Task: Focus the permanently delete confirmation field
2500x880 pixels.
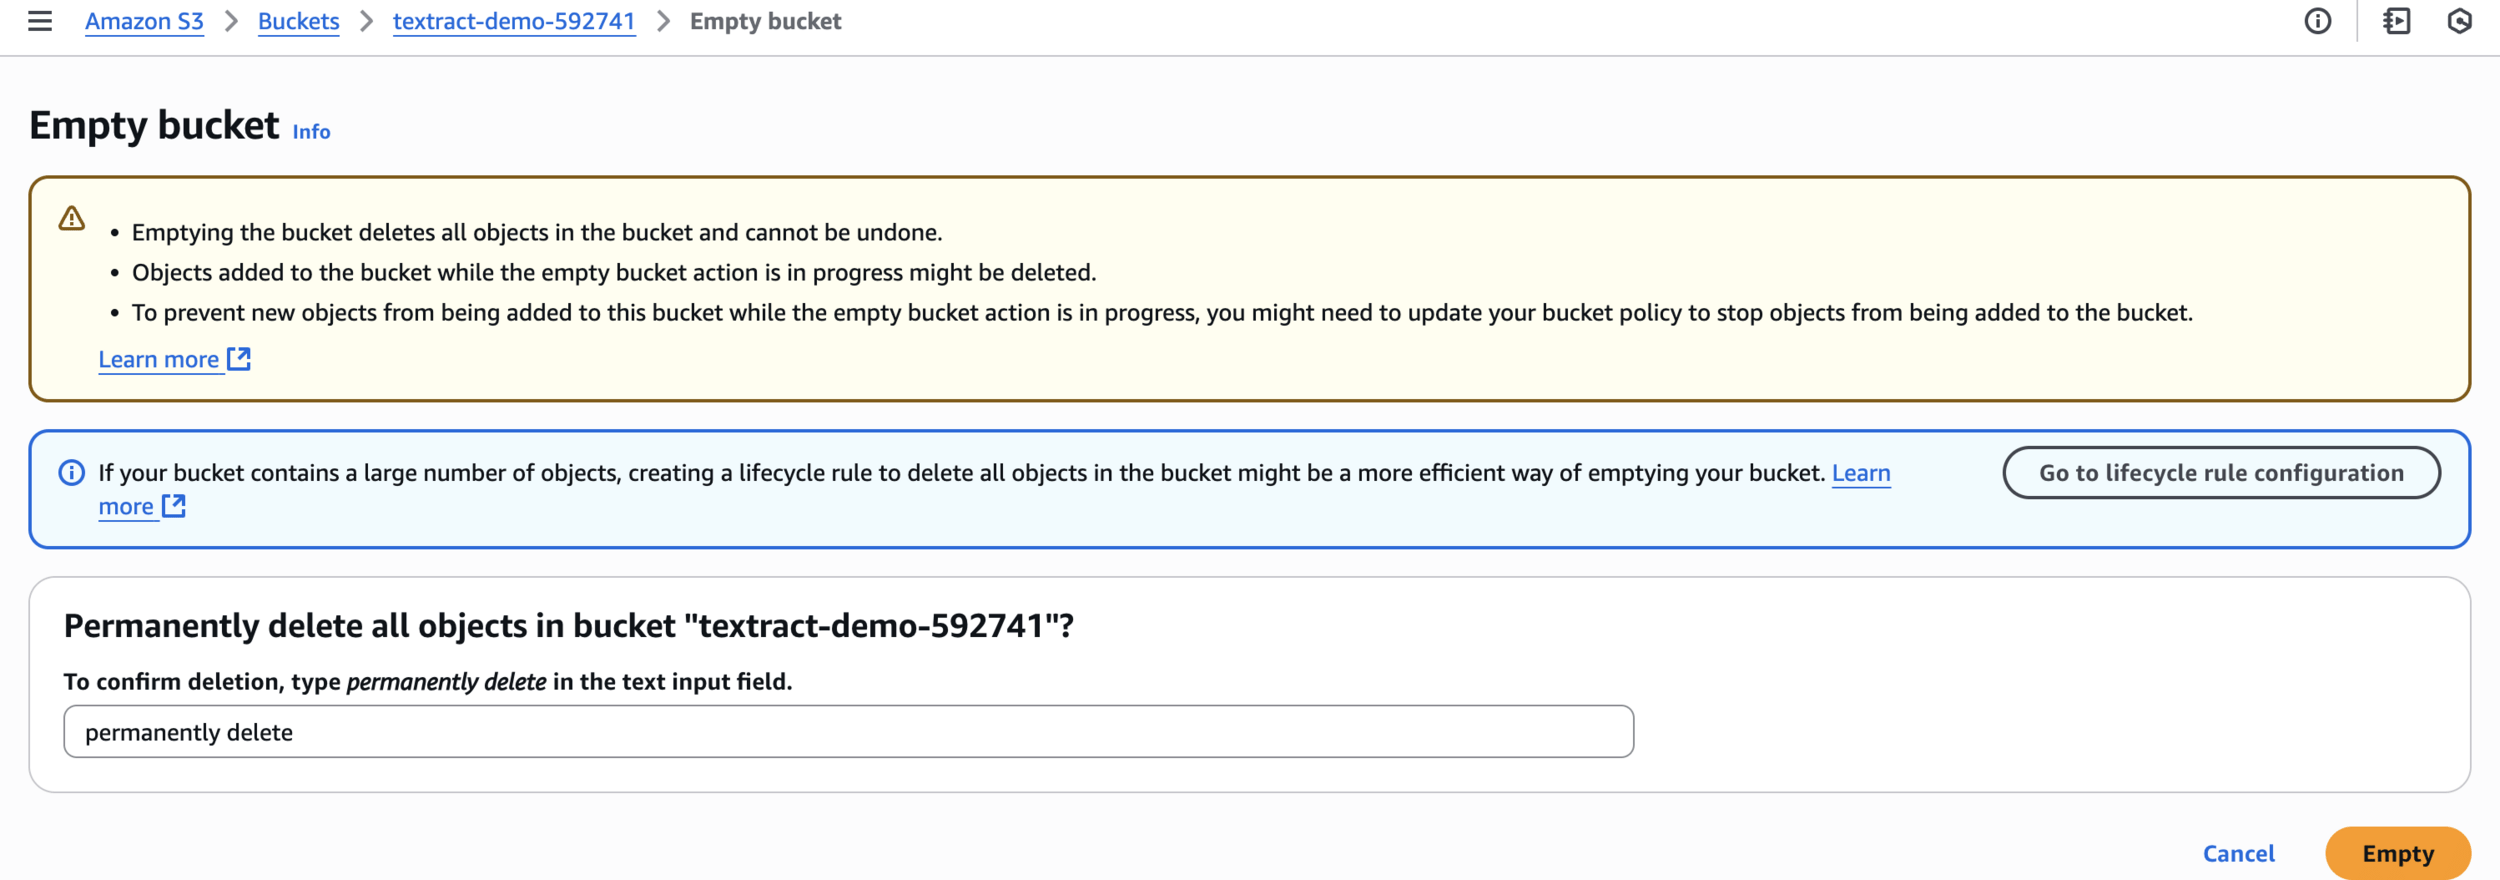Action: pos(848,732)
